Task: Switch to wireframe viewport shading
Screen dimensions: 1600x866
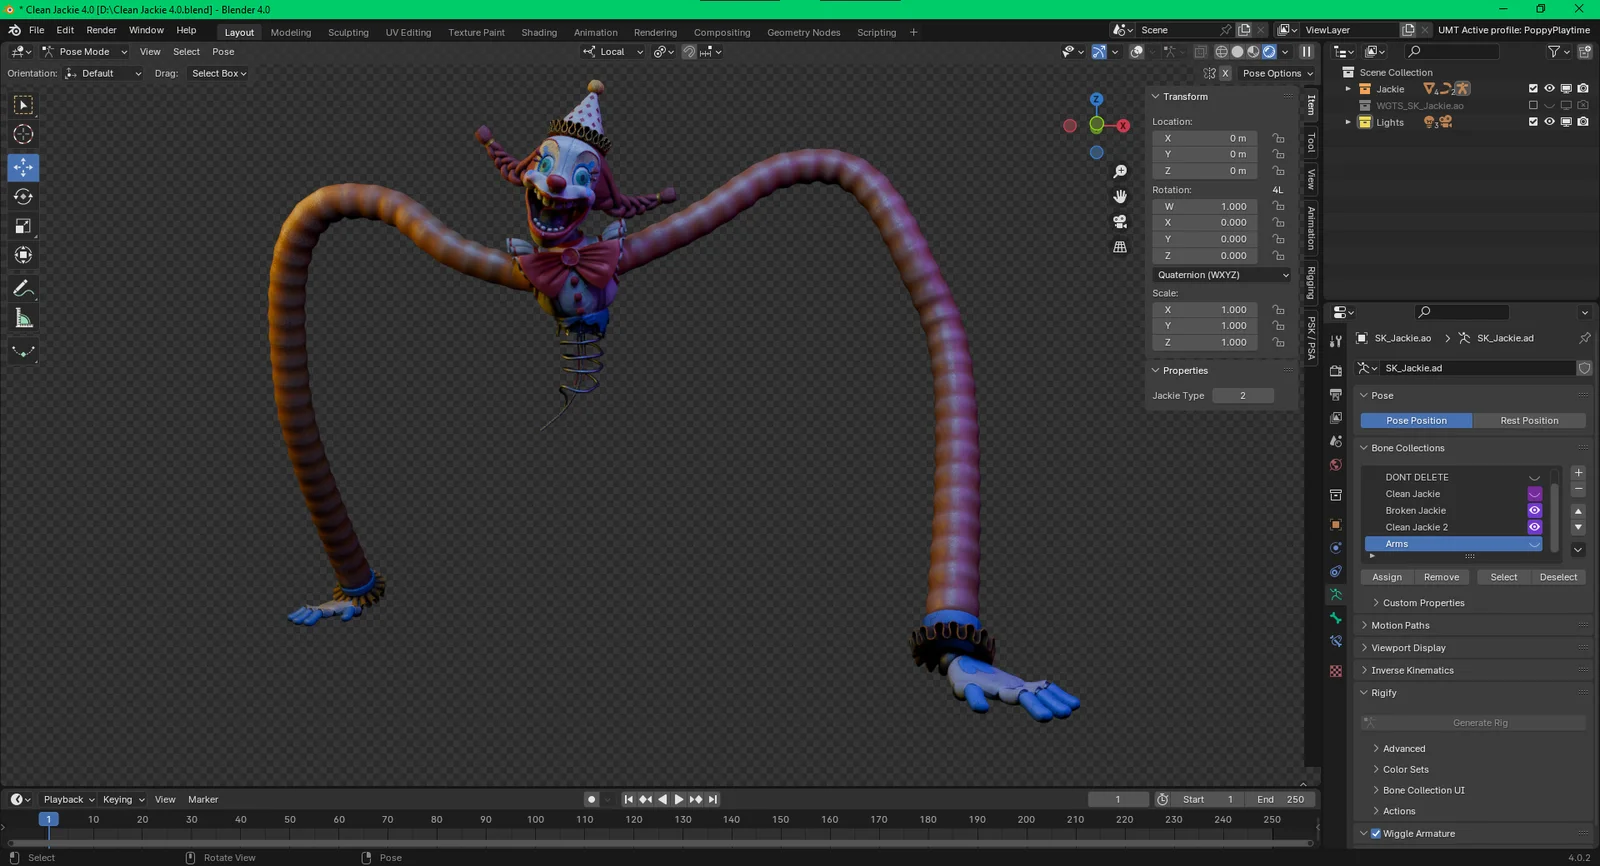Action: [1221, 52]
